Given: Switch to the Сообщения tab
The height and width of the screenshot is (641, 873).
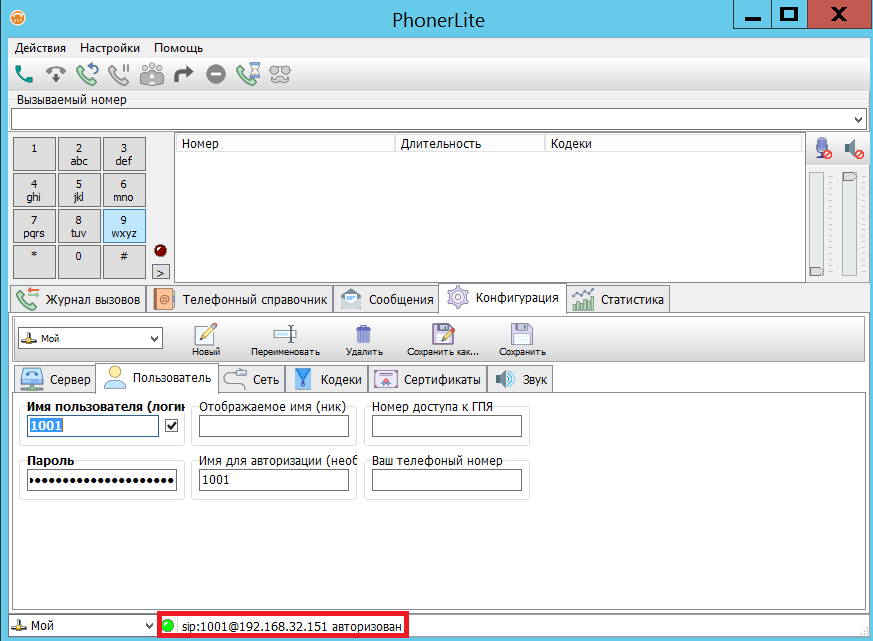Looking at the screenshot, I should pos(387,299).
